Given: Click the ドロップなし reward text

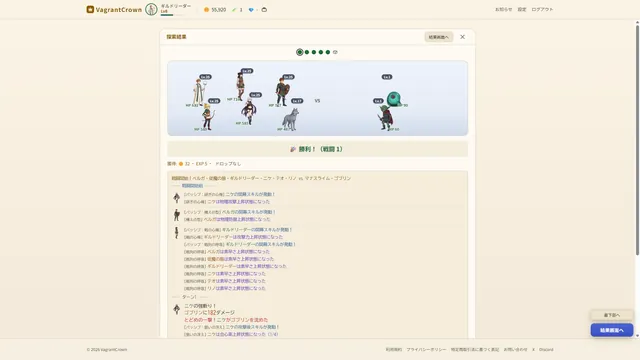Looking at the screenshot, I should click(228, 164).
